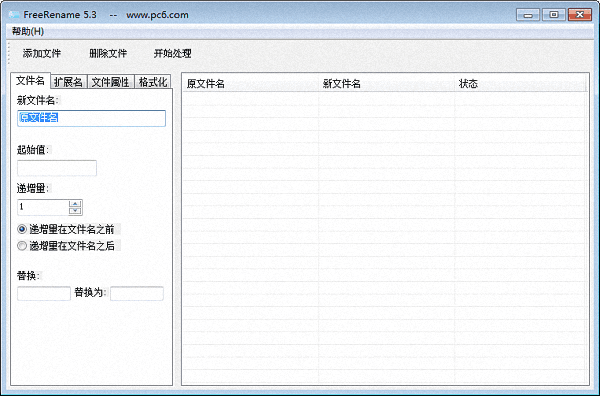Minimize the FreeRename window
The width and height of the screenshot is (600, 396).
click(x=528, y=15)
